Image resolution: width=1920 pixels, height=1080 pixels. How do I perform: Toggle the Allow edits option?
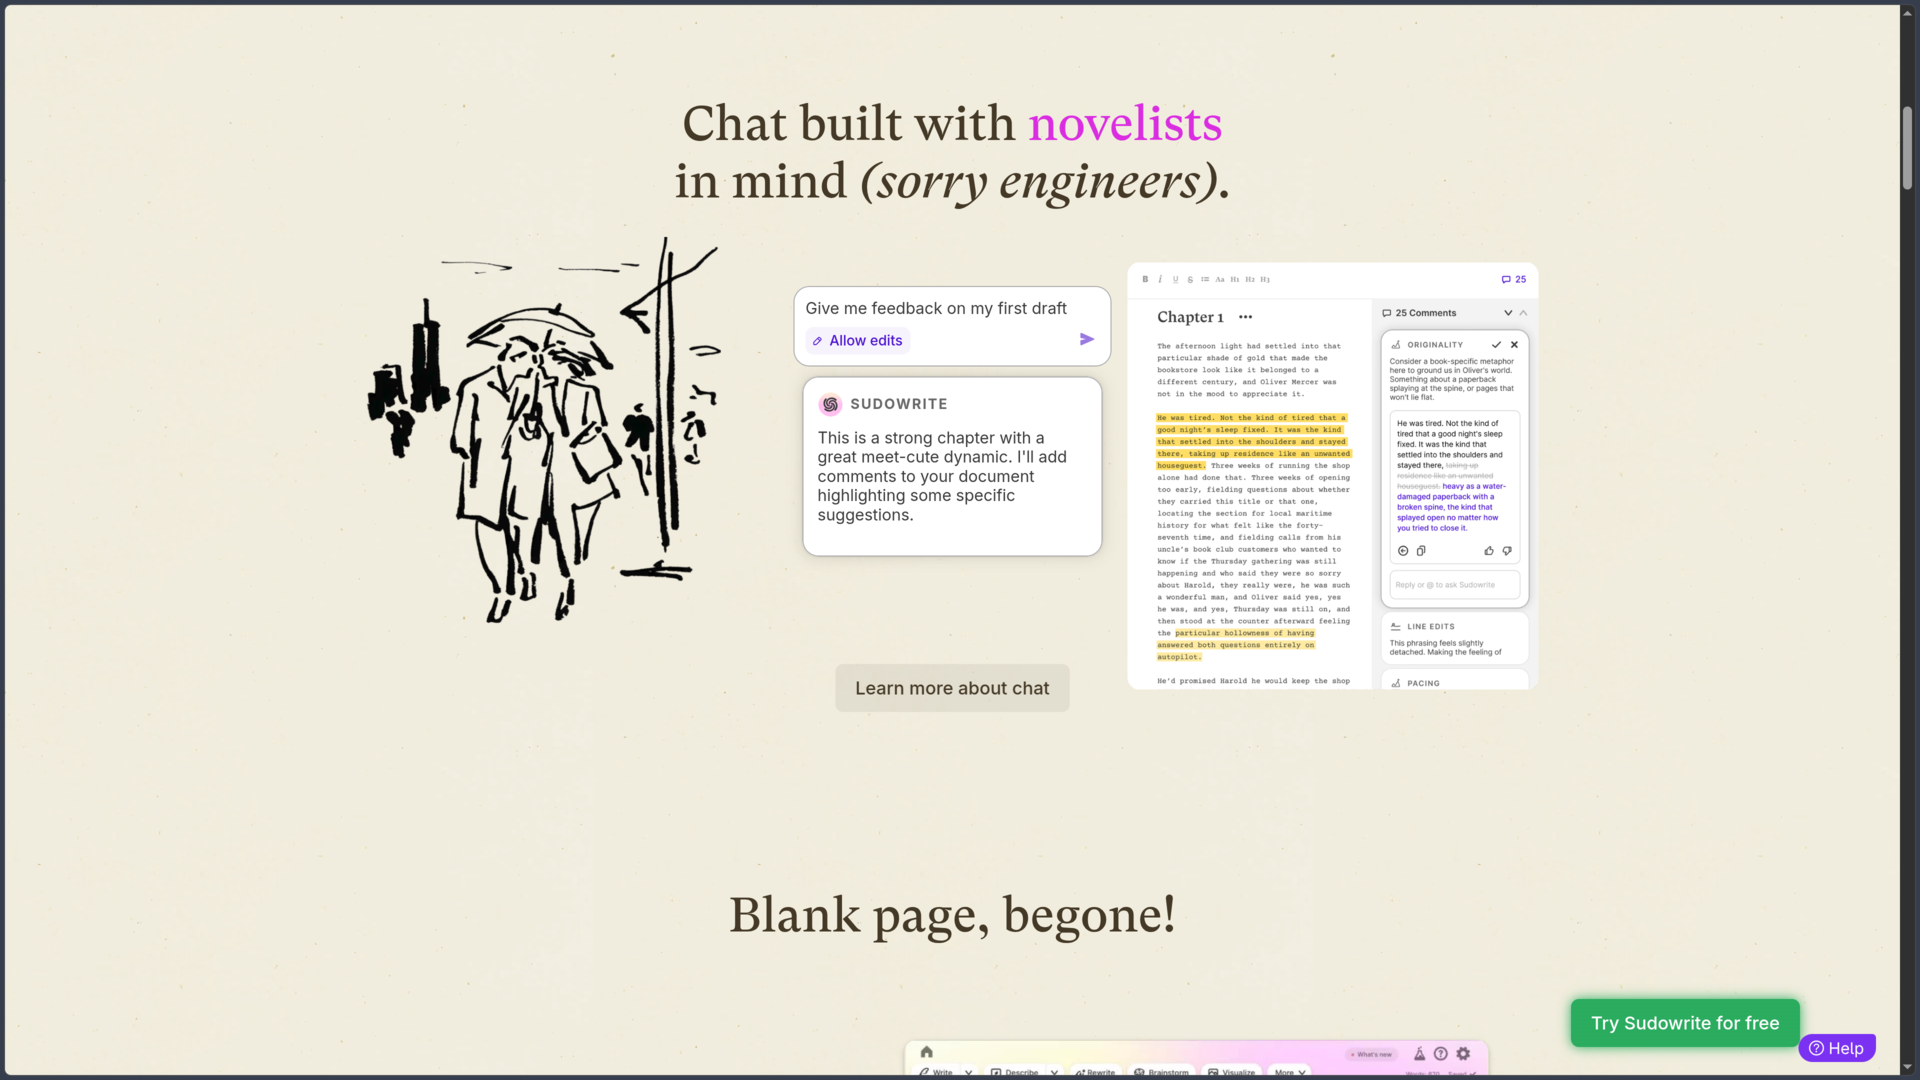coord(858,341)
